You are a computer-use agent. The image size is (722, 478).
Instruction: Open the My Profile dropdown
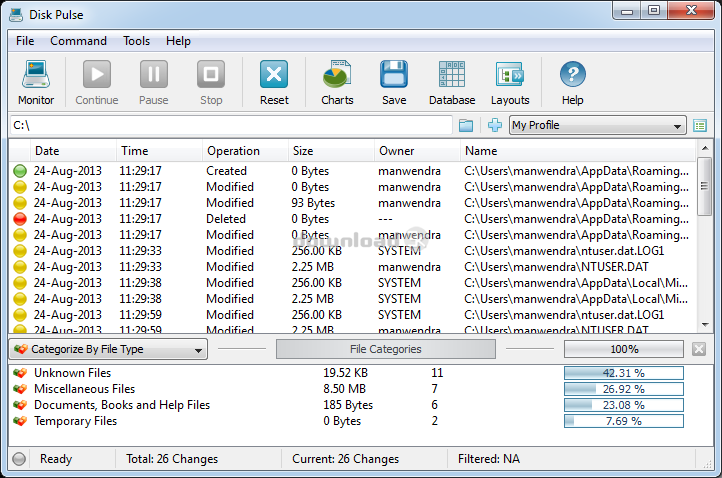click(x=598, y=125)
